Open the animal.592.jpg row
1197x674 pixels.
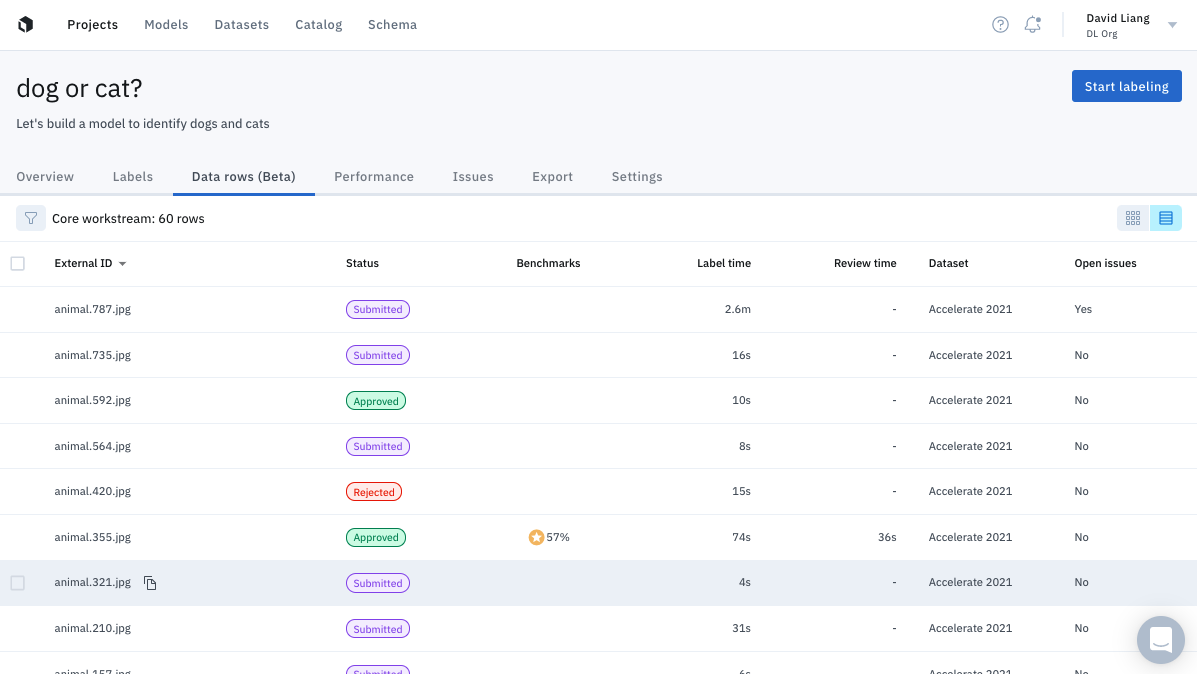point(598,401)
